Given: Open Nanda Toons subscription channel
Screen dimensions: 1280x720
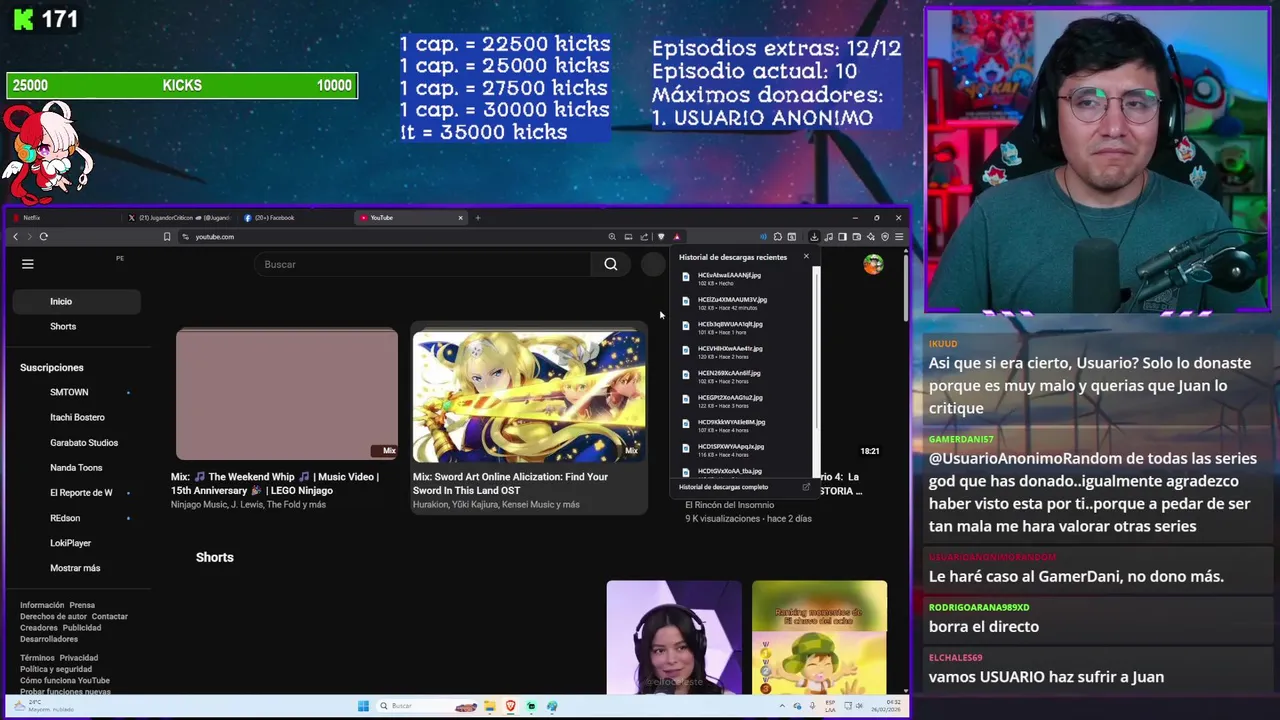Looking at the screenshot, I should coord(76,467).
